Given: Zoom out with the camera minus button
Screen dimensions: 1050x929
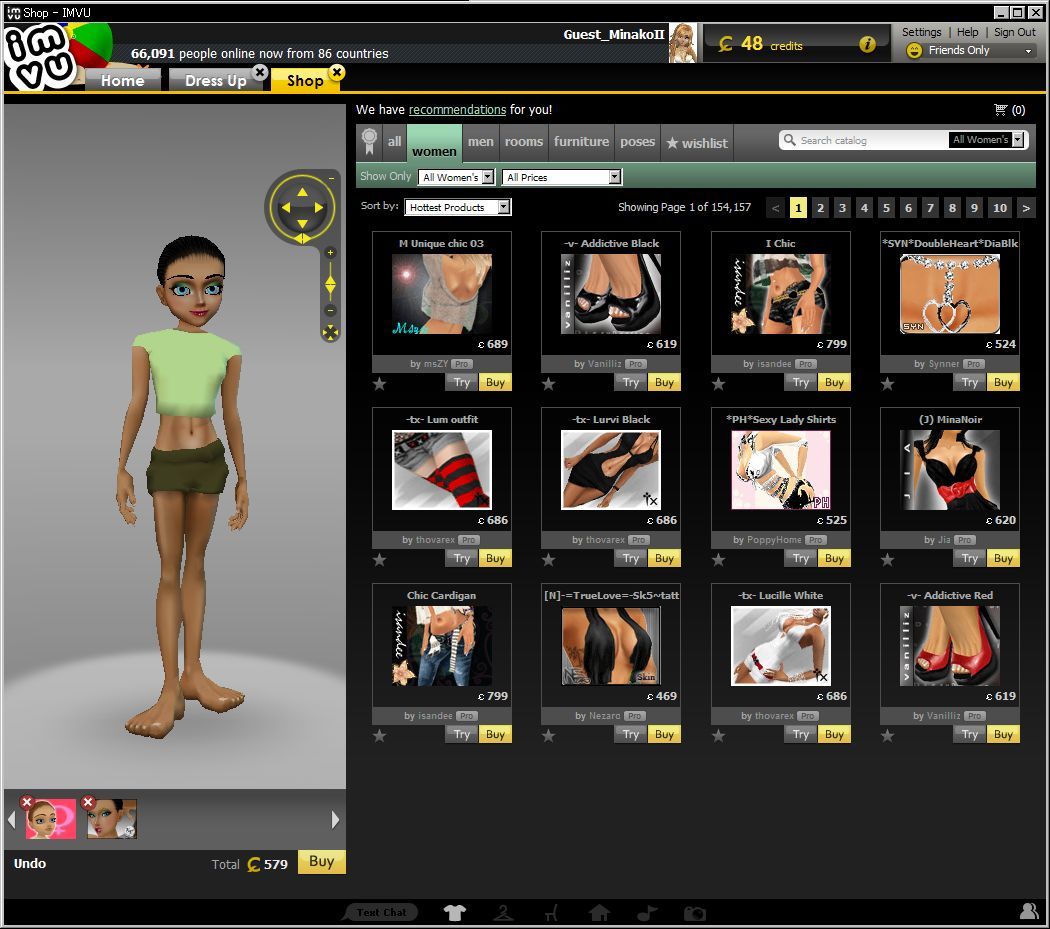Looking at the screenshot, I should pyautogui.click(x=330, y=310).
